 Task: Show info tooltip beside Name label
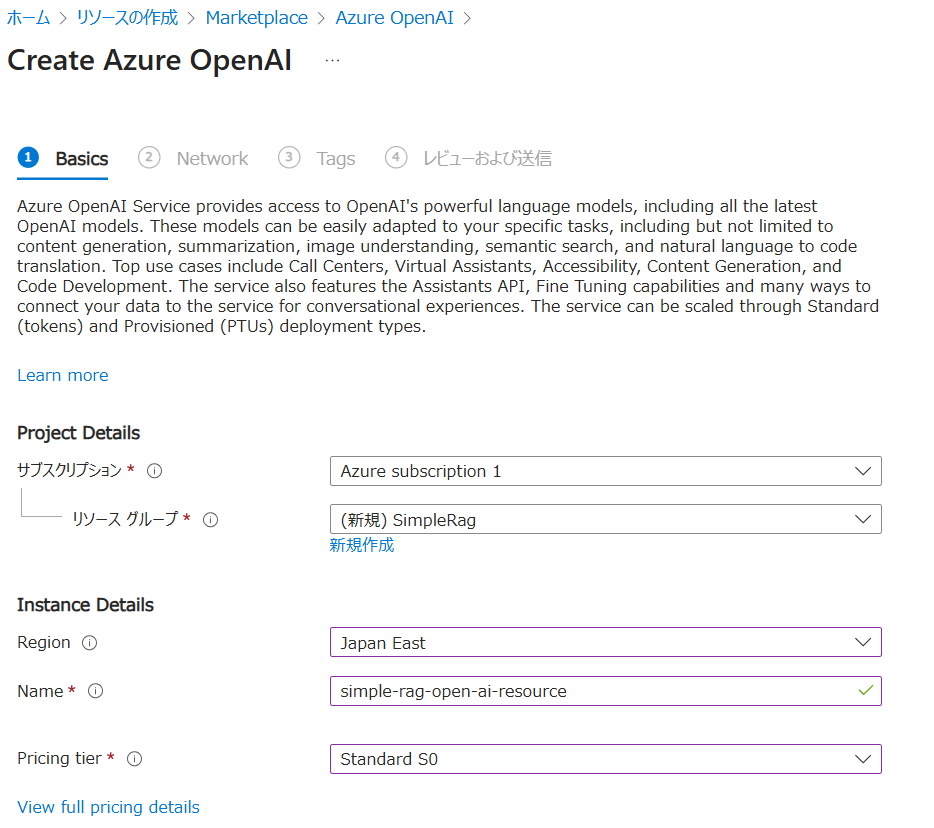click(x=95, y=691)
